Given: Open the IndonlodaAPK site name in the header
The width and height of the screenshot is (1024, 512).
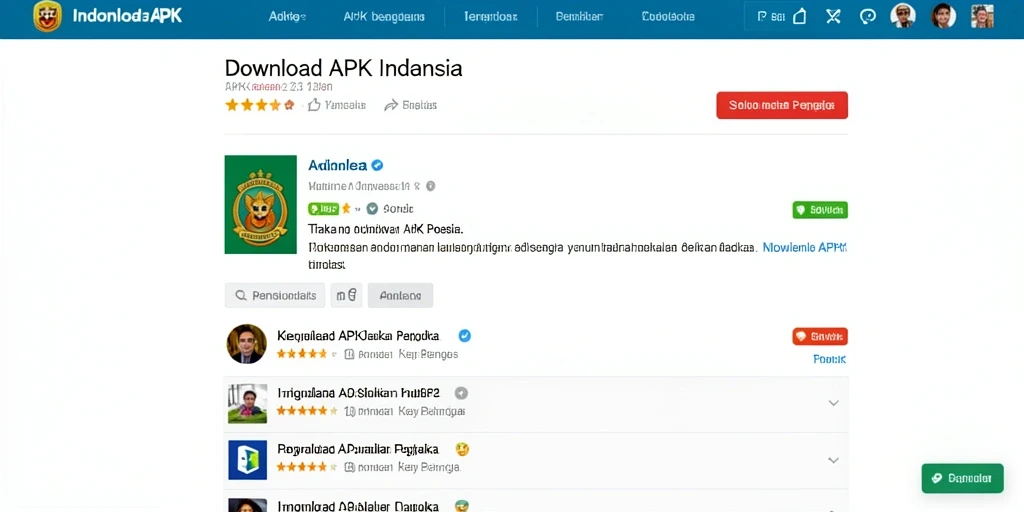Looking at the screenshot, I should point(127,16).
